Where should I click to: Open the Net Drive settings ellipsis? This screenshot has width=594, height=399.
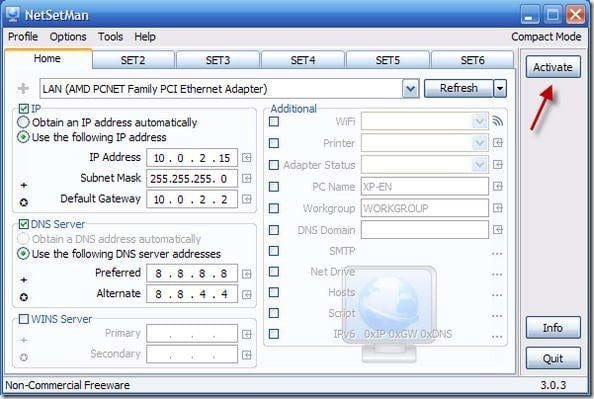tap(497, 274)
